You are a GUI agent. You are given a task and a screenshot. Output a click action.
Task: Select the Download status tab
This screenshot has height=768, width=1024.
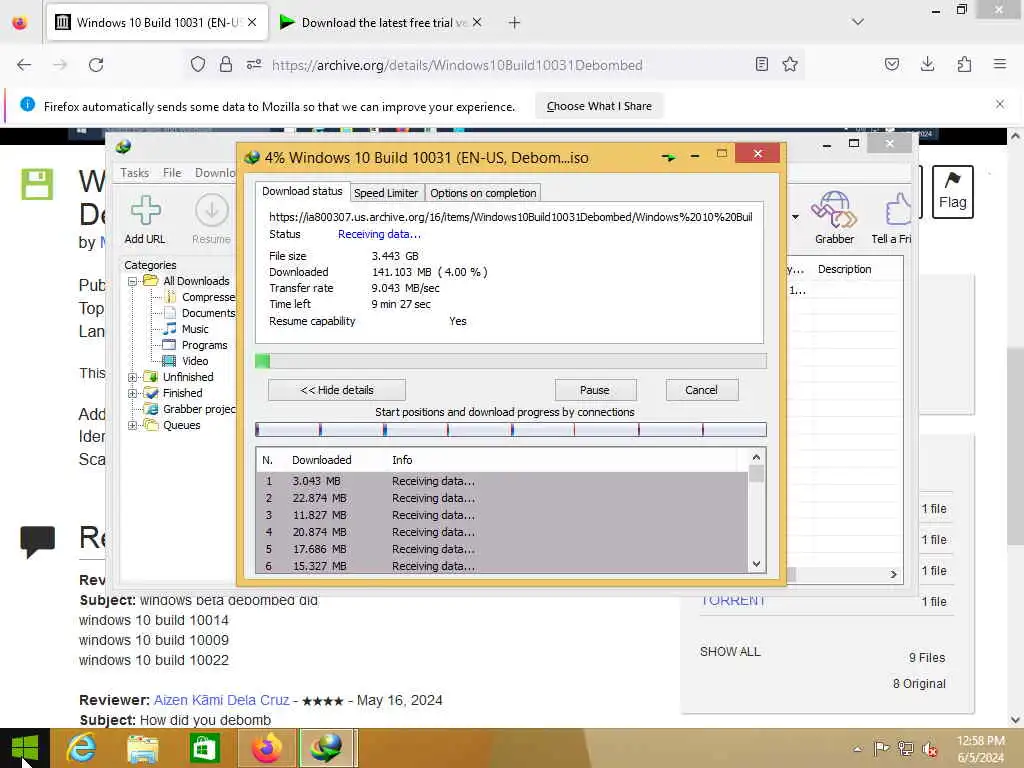point(302,191)
